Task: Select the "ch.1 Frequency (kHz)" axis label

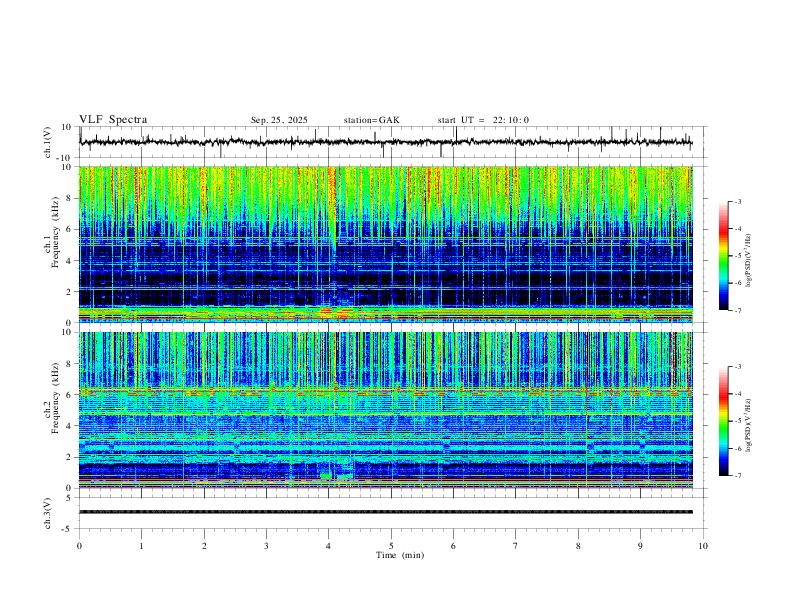Action: [x=51, y=232]
